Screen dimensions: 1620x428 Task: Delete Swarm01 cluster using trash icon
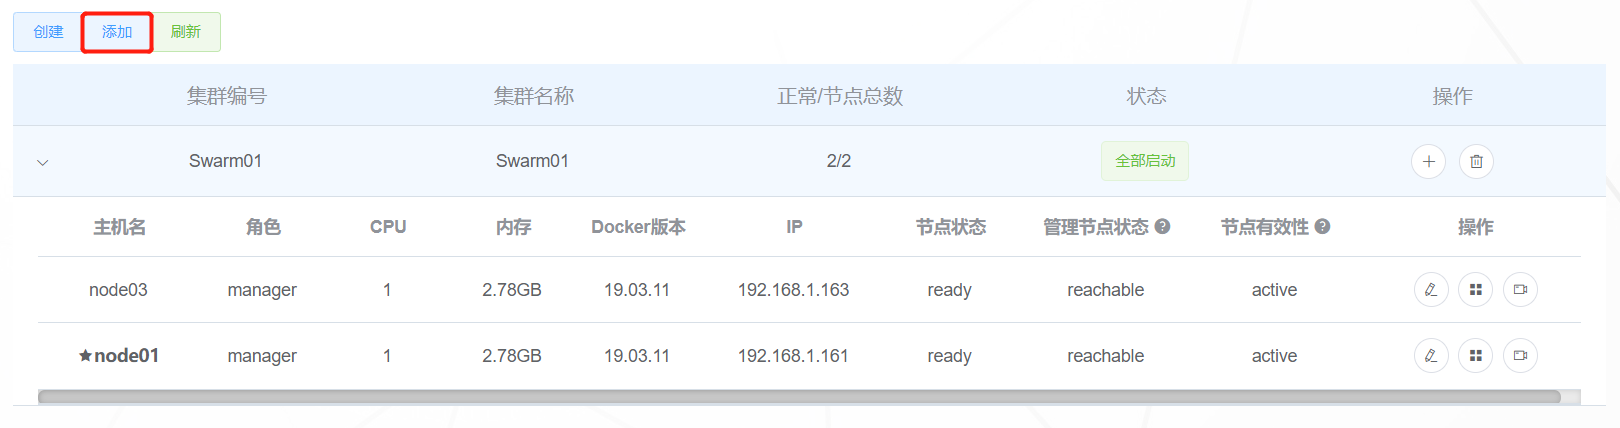(x=1476, y=161)
